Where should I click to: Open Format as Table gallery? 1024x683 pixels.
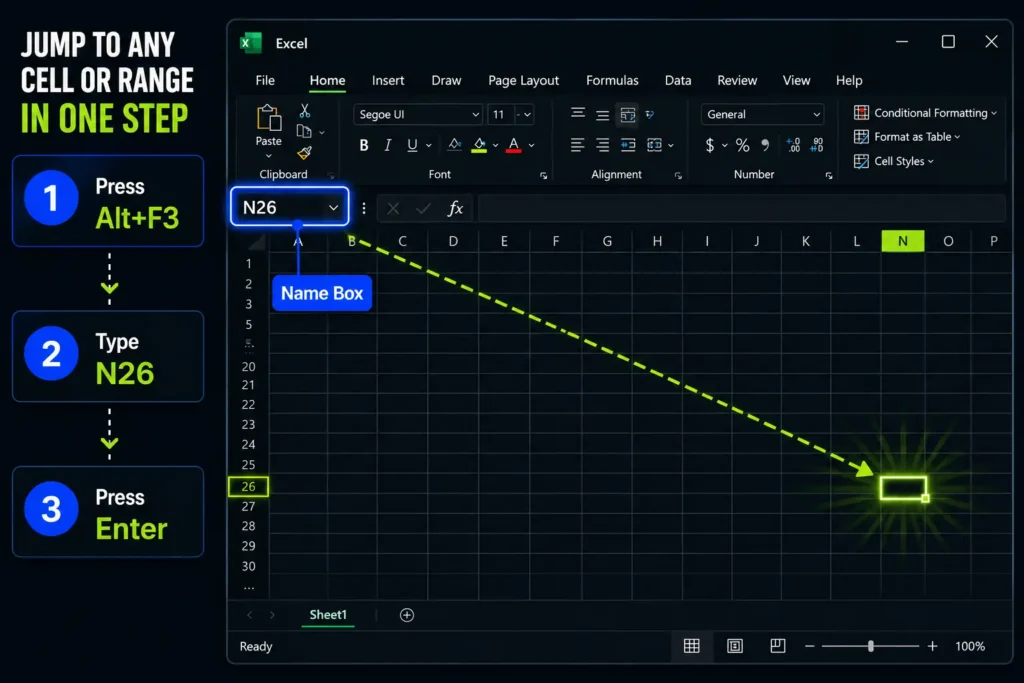coord(907,136)
